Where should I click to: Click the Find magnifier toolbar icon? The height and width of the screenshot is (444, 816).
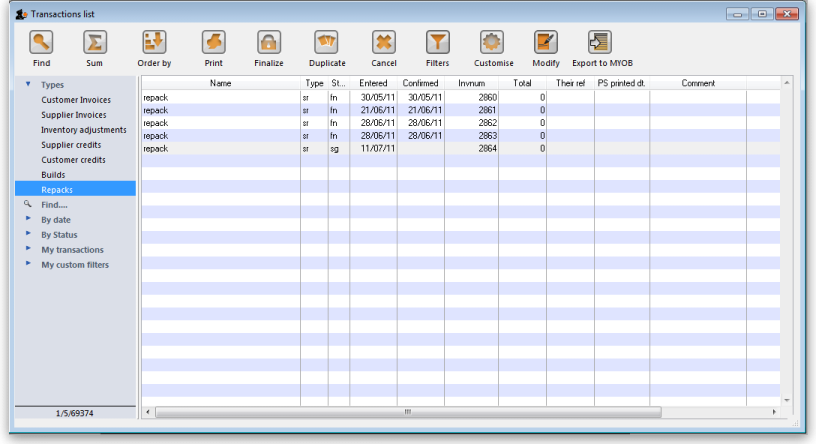[41, 42]
